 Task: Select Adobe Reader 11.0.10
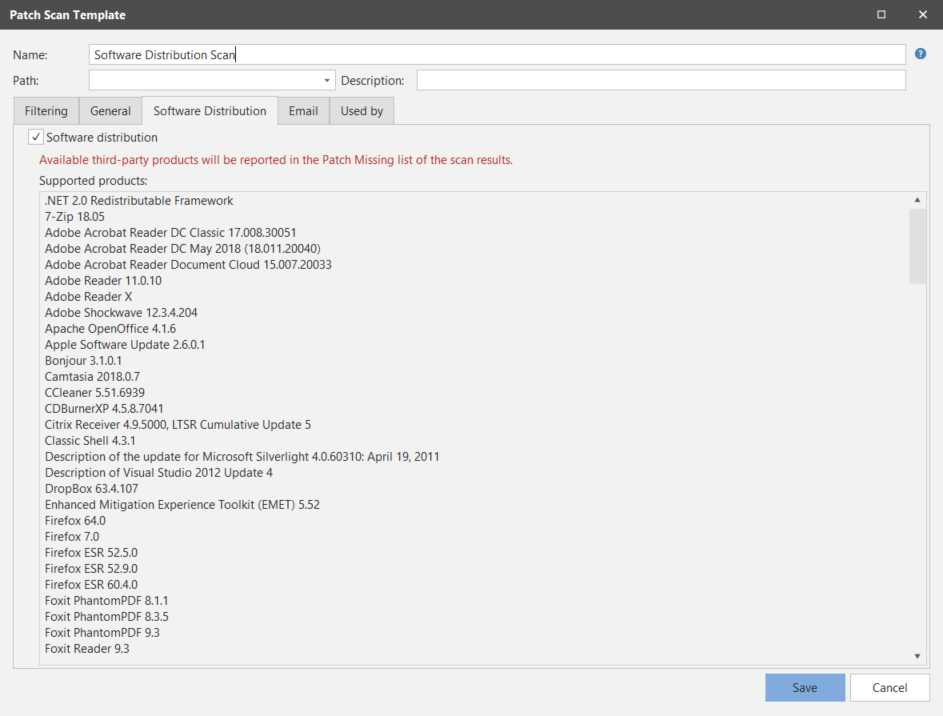point(103,280)
